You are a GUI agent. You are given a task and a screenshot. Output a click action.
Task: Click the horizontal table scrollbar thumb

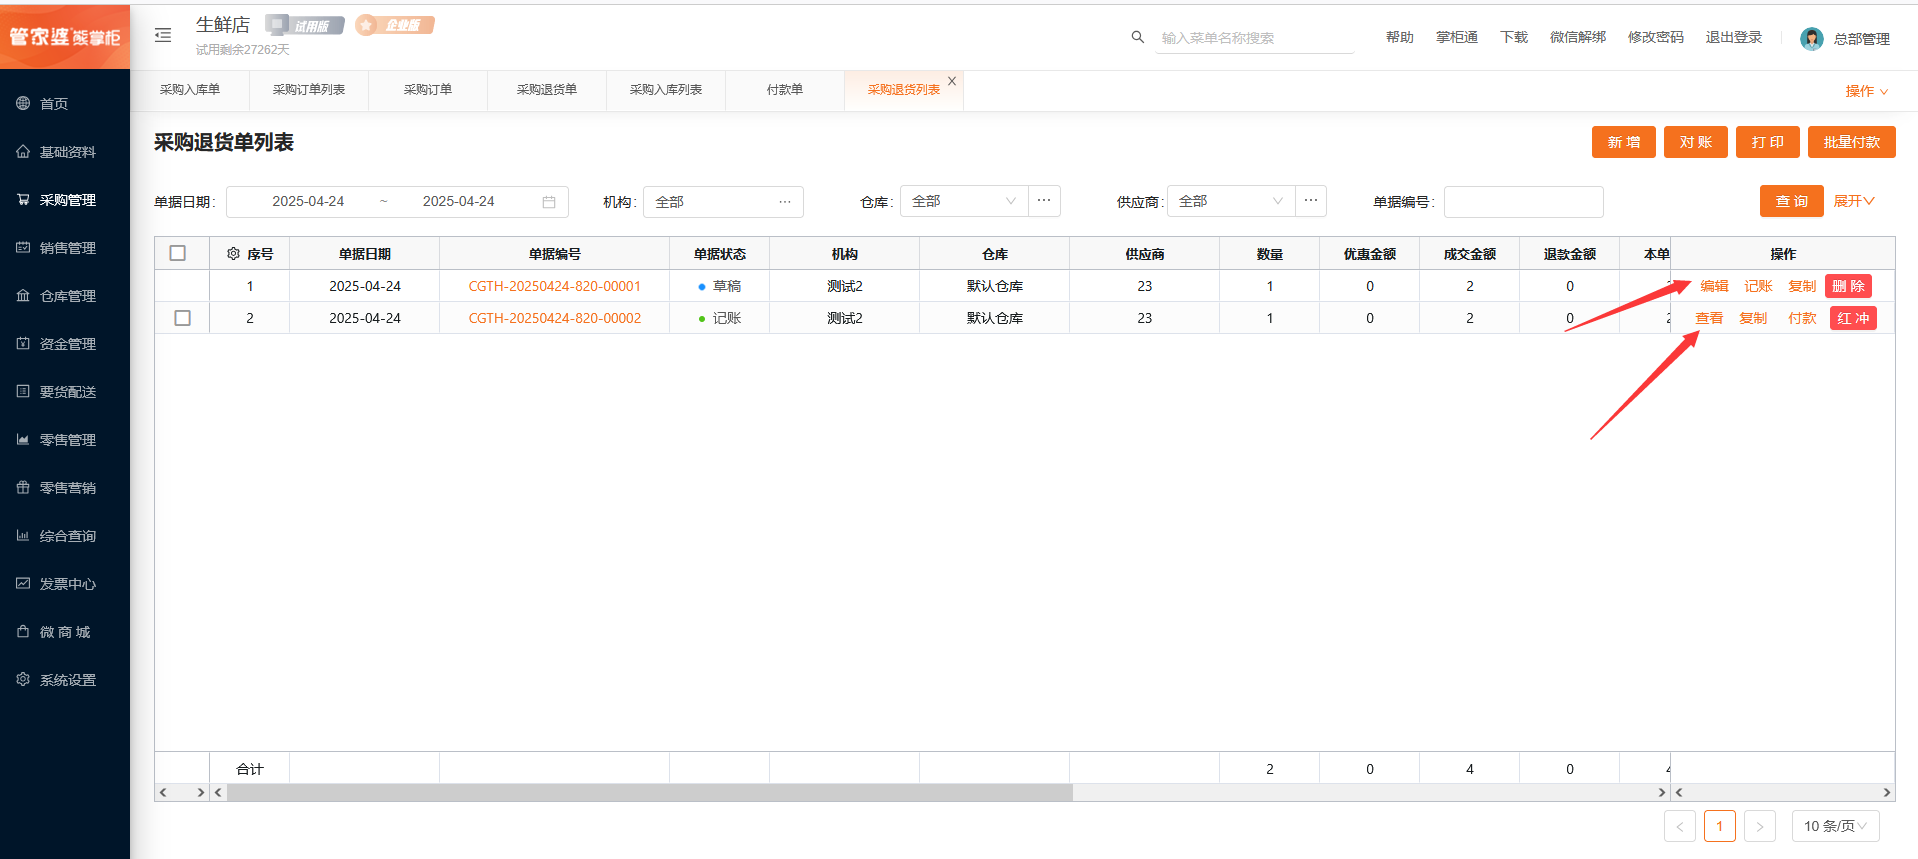[650, 792]
